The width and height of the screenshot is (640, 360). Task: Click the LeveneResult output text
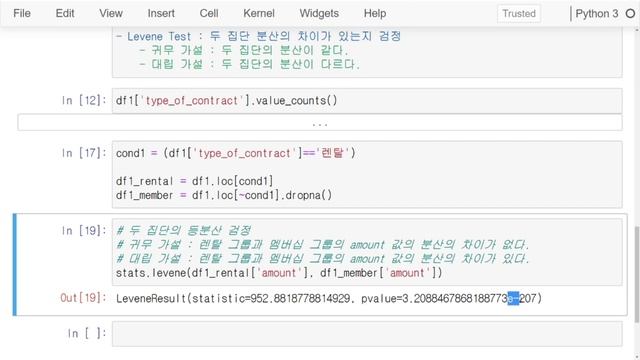pos(329,298)
